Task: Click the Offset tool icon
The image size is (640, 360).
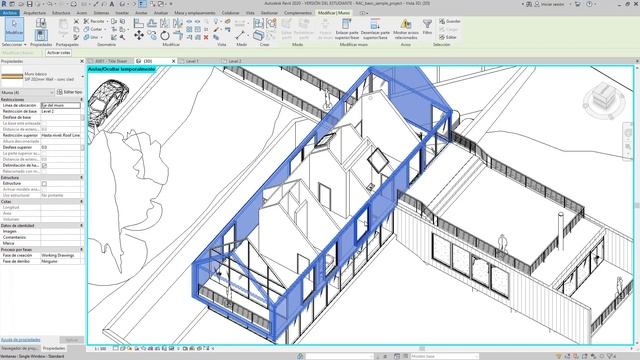Action: click(152, 23)
